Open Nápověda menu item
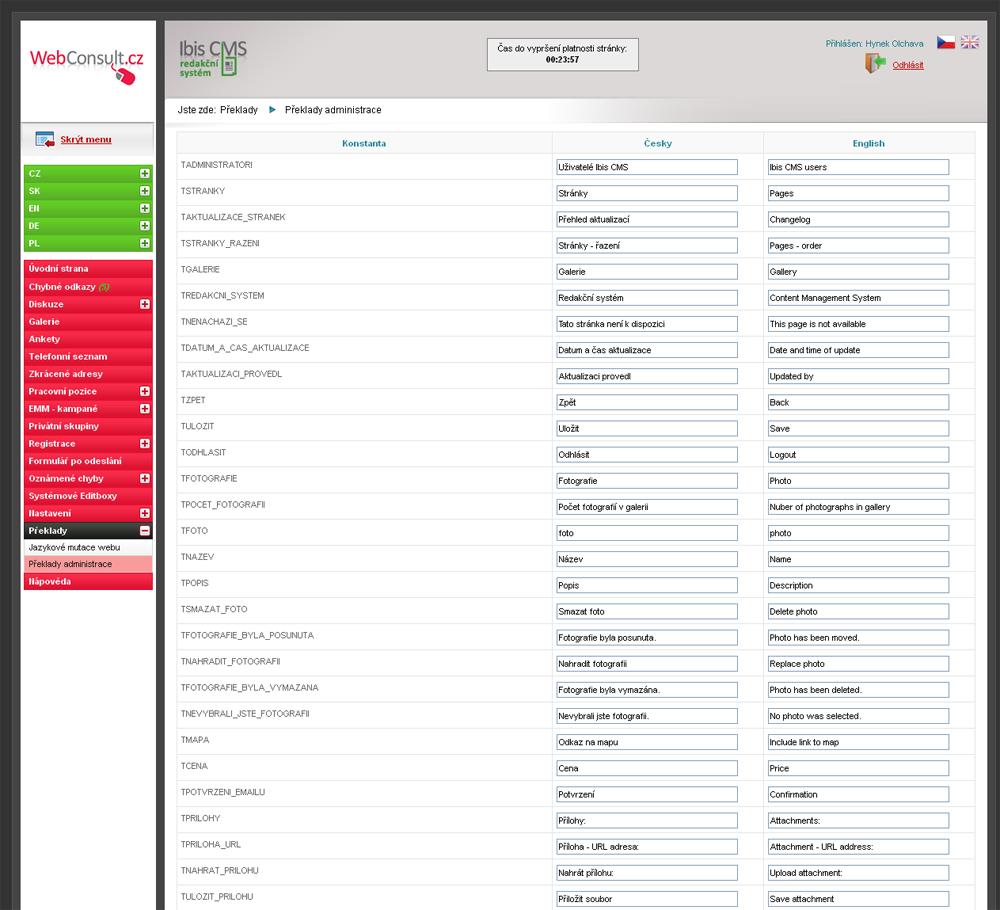 88,582
